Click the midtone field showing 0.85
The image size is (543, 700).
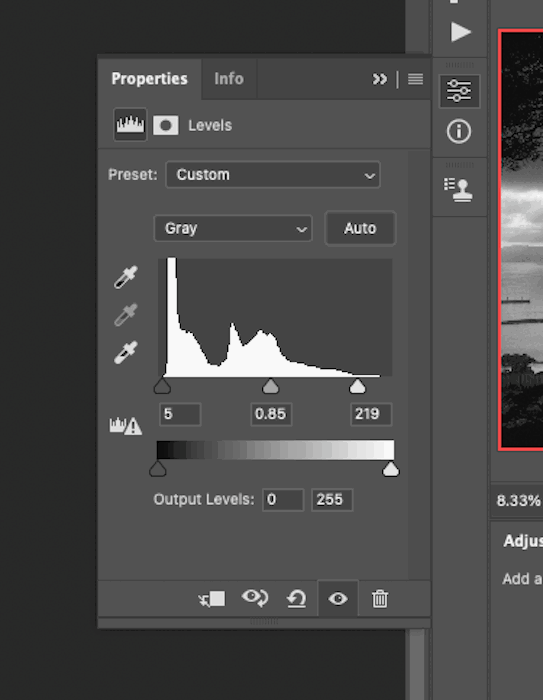271,414
